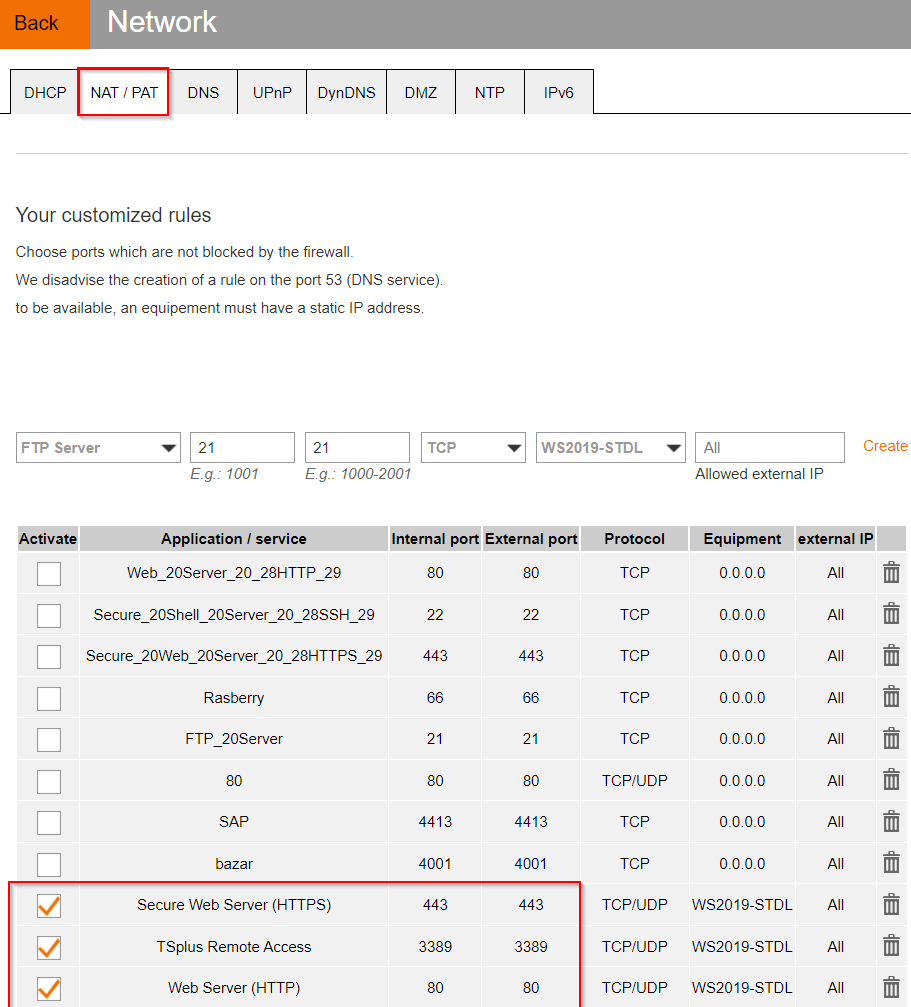Viewport: 911px width, 1007px height.
Task: Delete the FTP_20Server rule
Action: coord(891,739)
